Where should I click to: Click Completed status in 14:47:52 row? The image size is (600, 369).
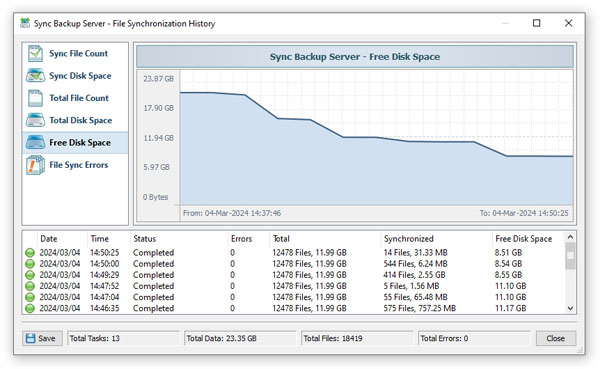(153, 286)
